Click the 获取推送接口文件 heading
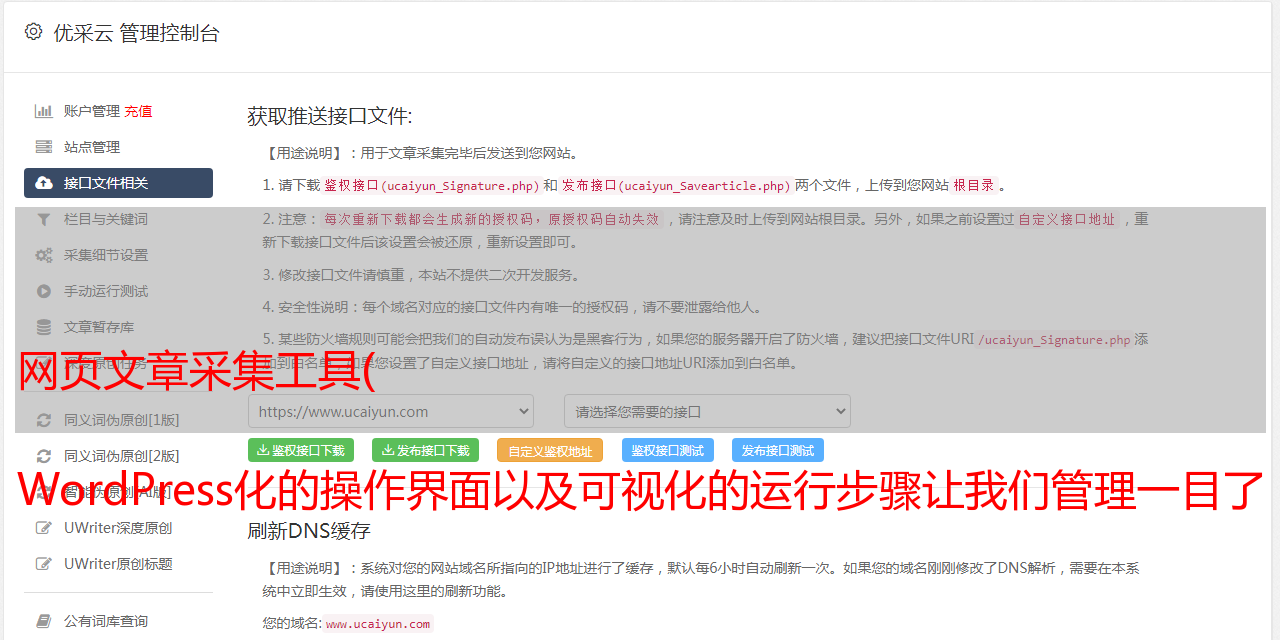This screenshot has height=640, width=1280. pos(330,116)
